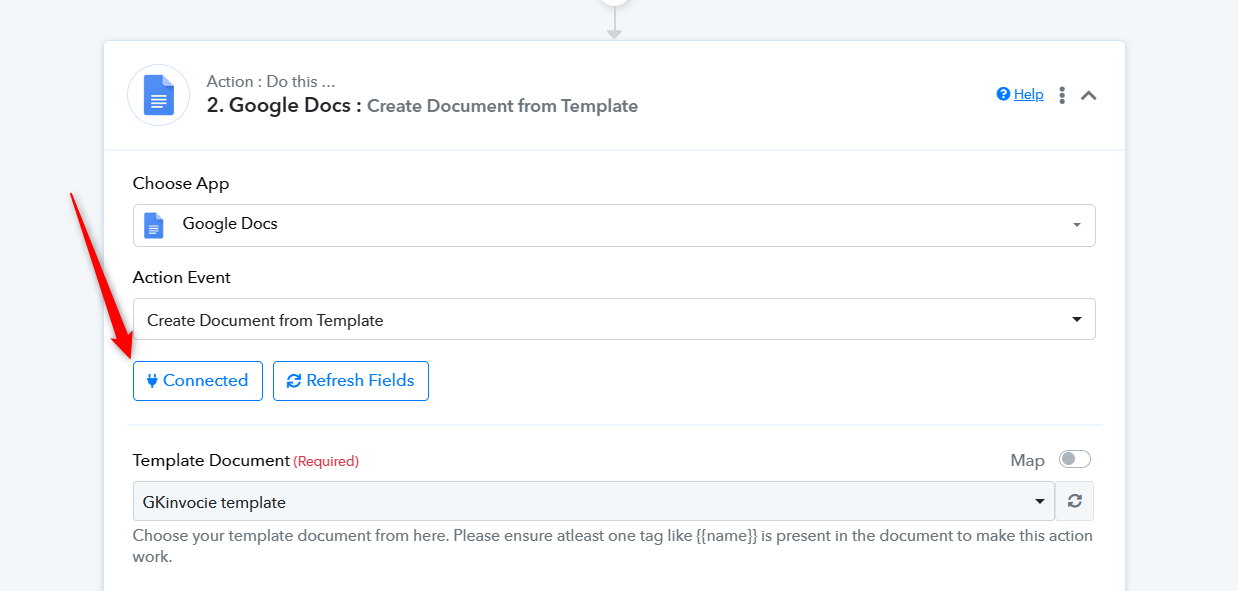Collapse the action step with chevron
This screenshot has width=1238, height=591.
(1089, 95)
